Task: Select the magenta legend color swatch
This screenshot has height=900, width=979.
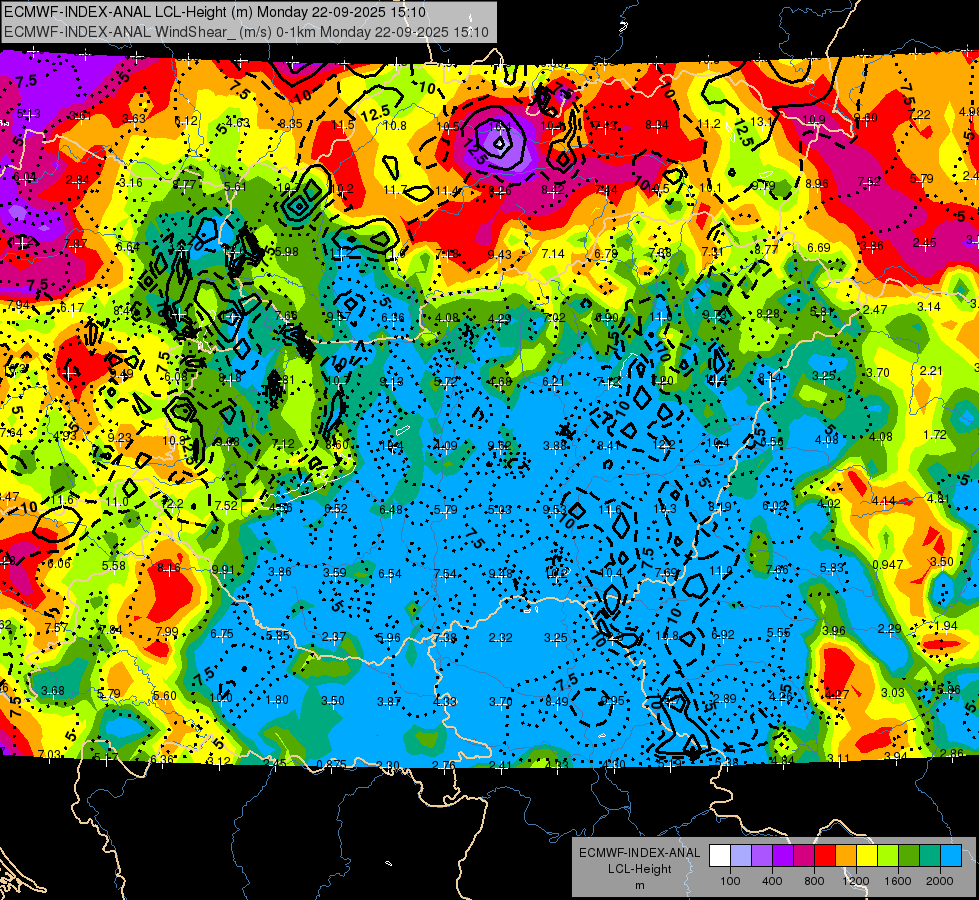Action: 804,856
